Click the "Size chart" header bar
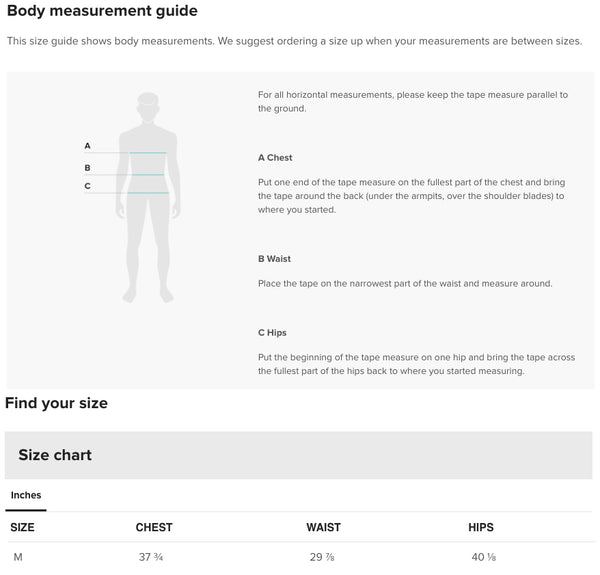Image resolution: width=600 pixels, height=575 pixels. click(298, 455)
